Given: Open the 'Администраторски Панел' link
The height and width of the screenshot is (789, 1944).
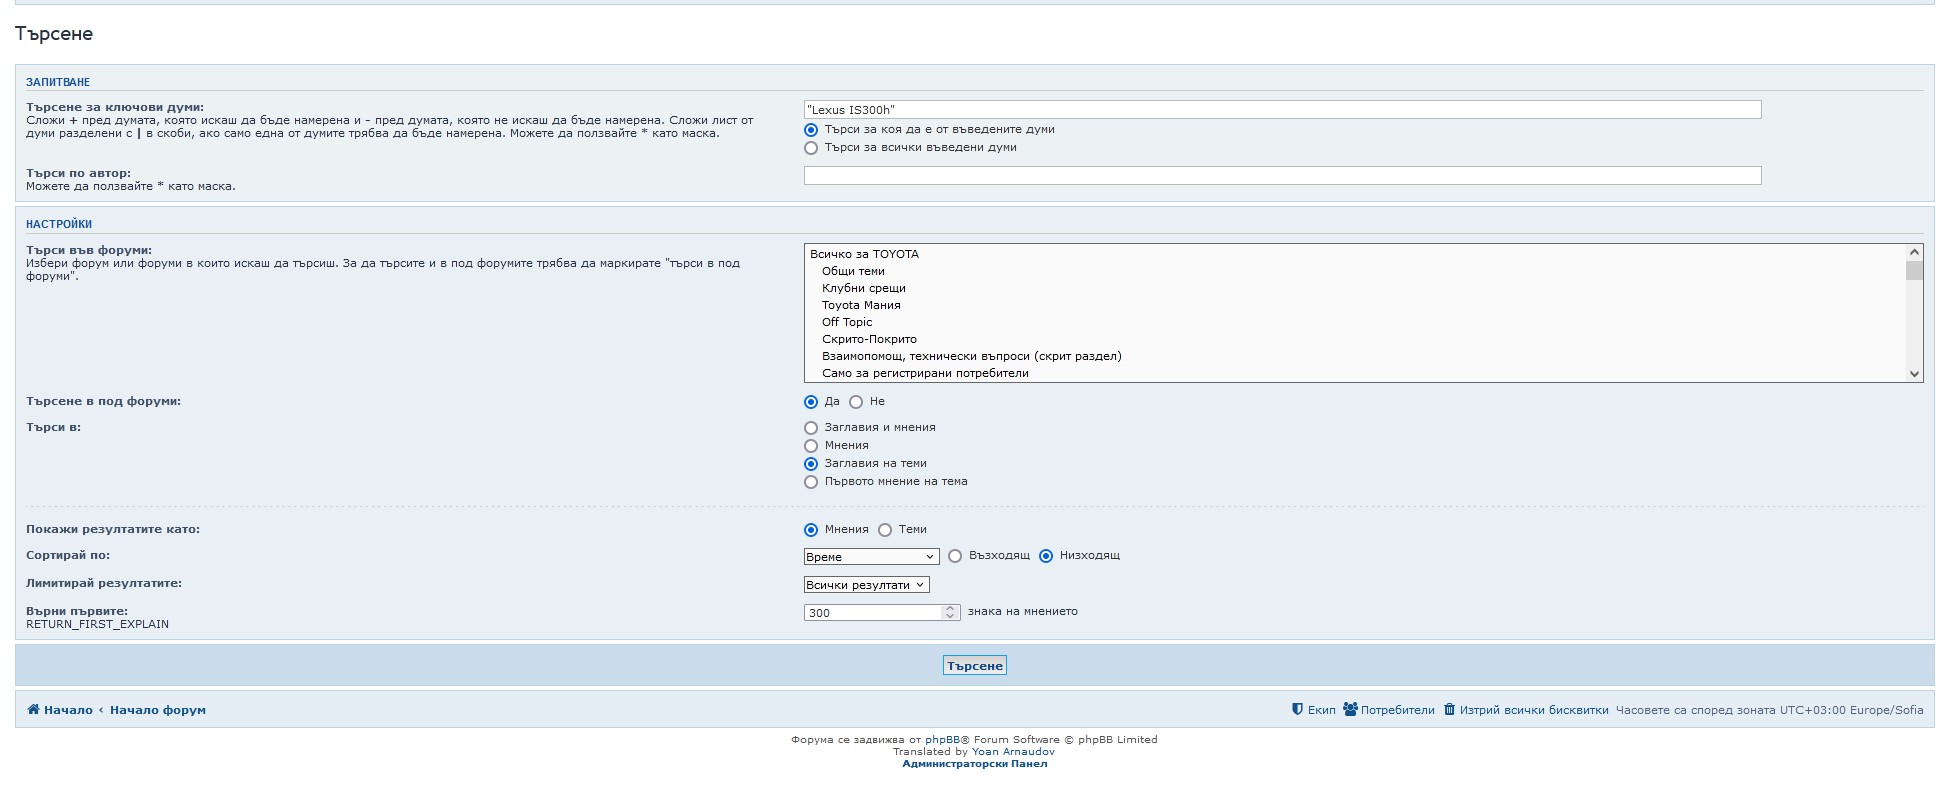Looking at the screenshot, I should click(975, 764).
